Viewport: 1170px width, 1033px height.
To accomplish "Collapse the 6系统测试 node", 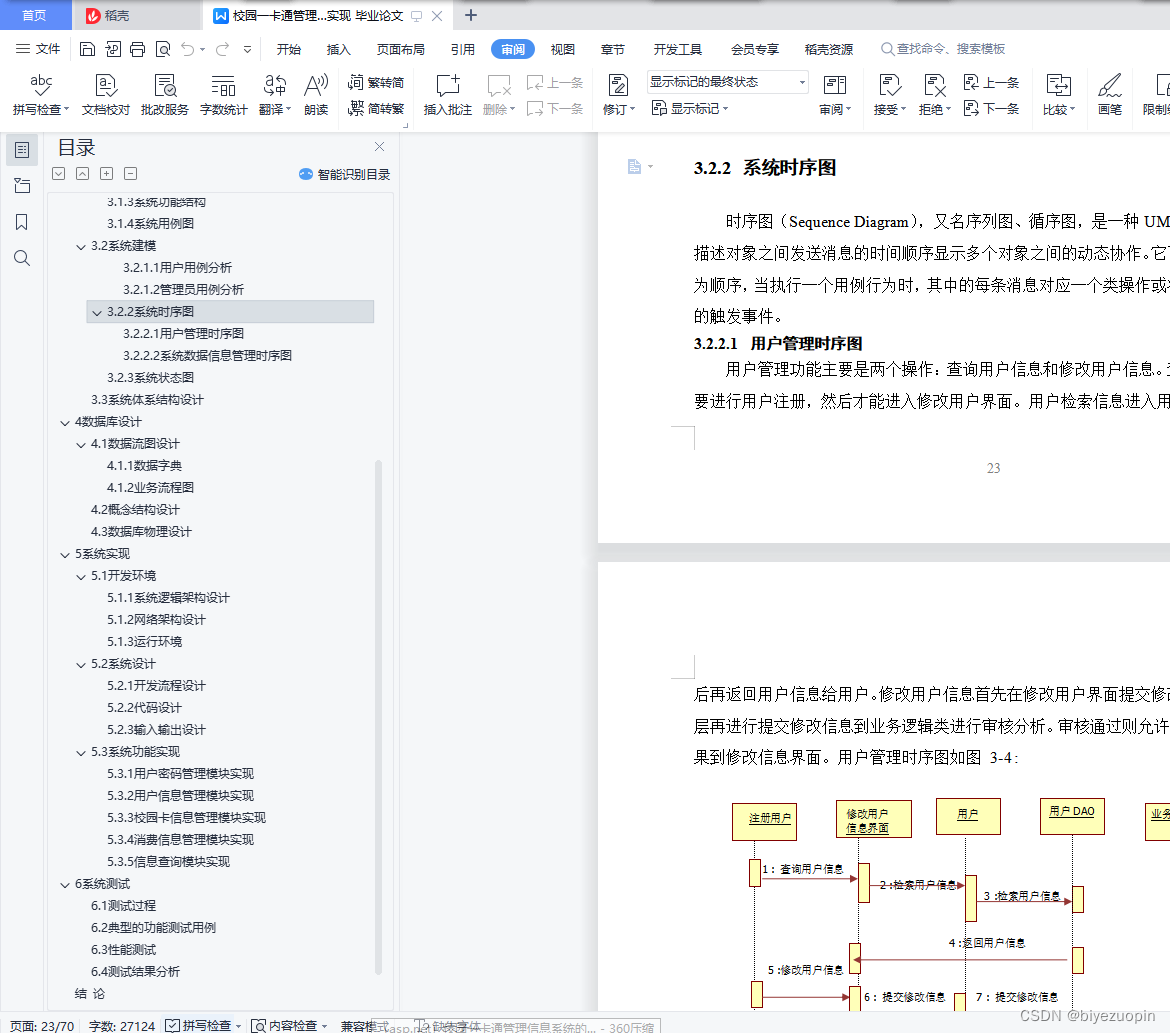I will (65, 884).
